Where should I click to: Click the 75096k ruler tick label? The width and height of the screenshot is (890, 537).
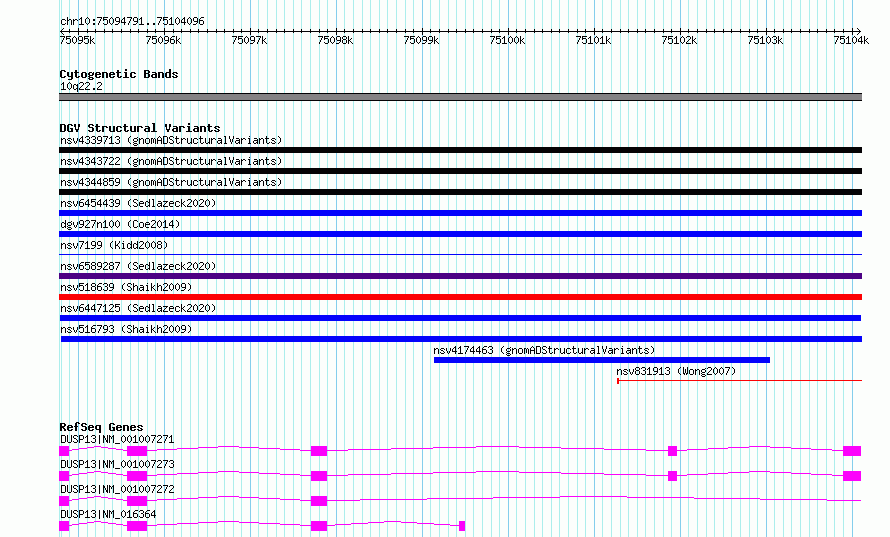[x=163, y=40]
